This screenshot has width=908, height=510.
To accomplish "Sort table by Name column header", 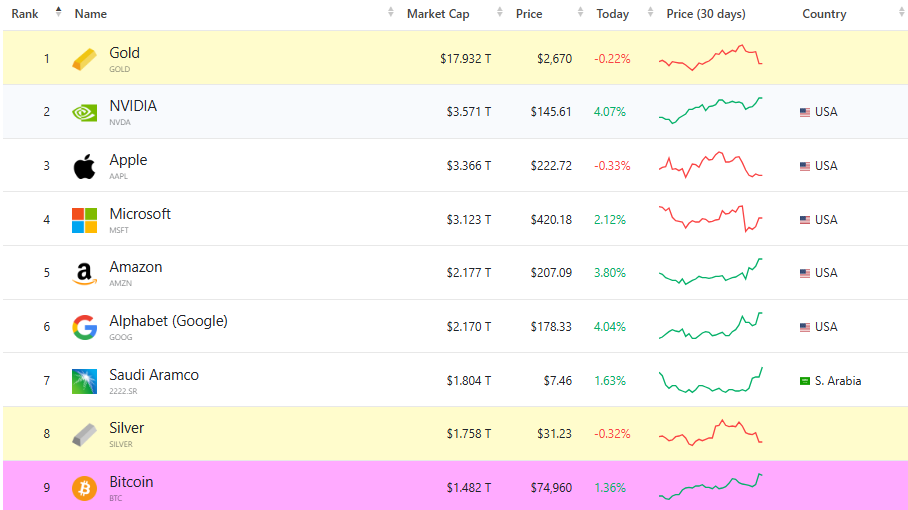I will 91,14.
